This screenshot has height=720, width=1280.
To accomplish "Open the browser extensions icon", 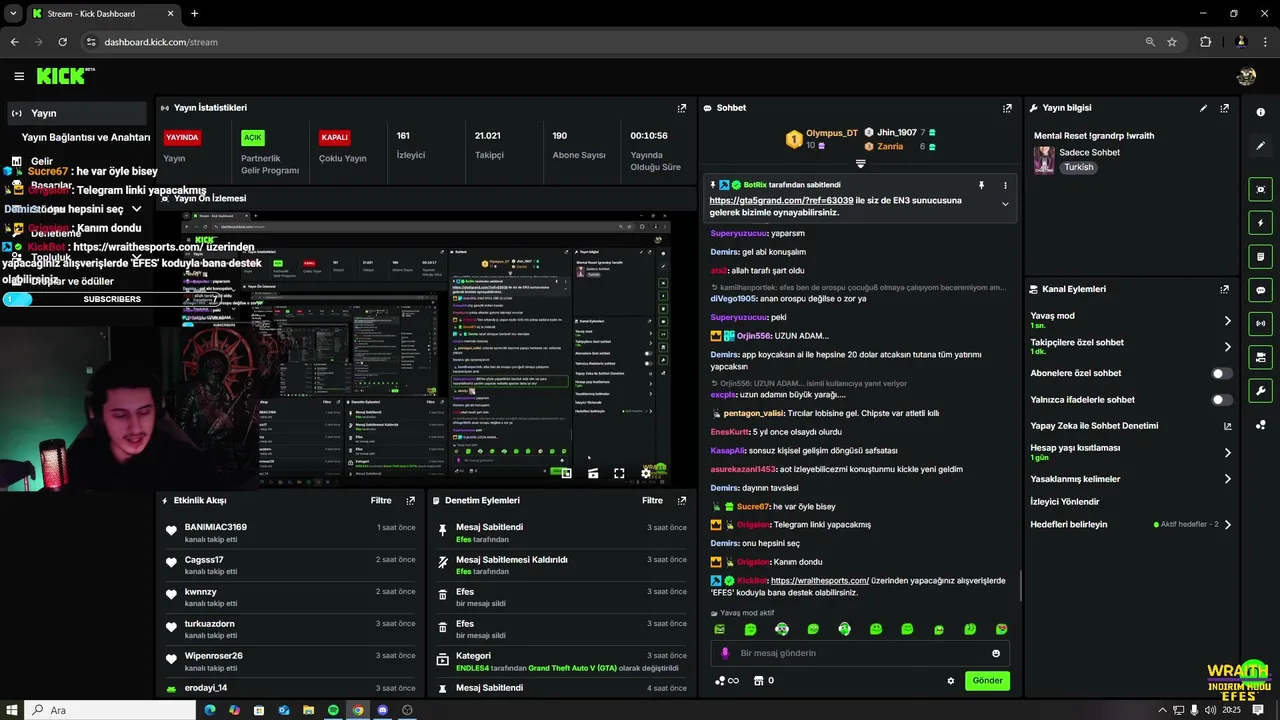I will (x=1205, y=42).
